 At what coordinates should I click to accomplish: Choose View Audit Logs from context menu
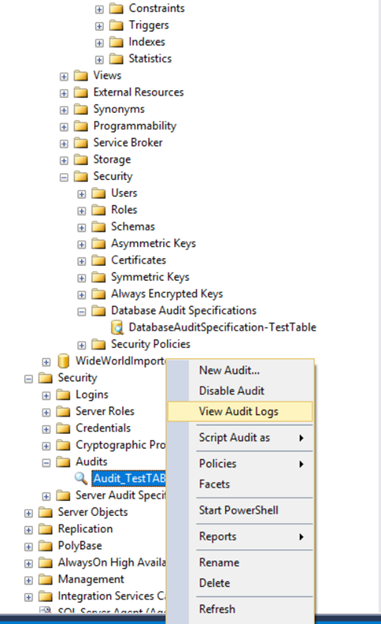240,411
